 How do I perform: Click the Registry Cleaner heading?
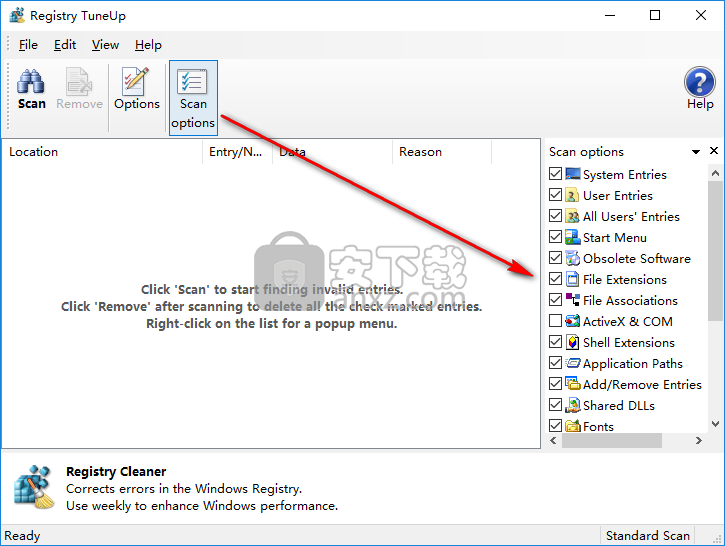116,471
